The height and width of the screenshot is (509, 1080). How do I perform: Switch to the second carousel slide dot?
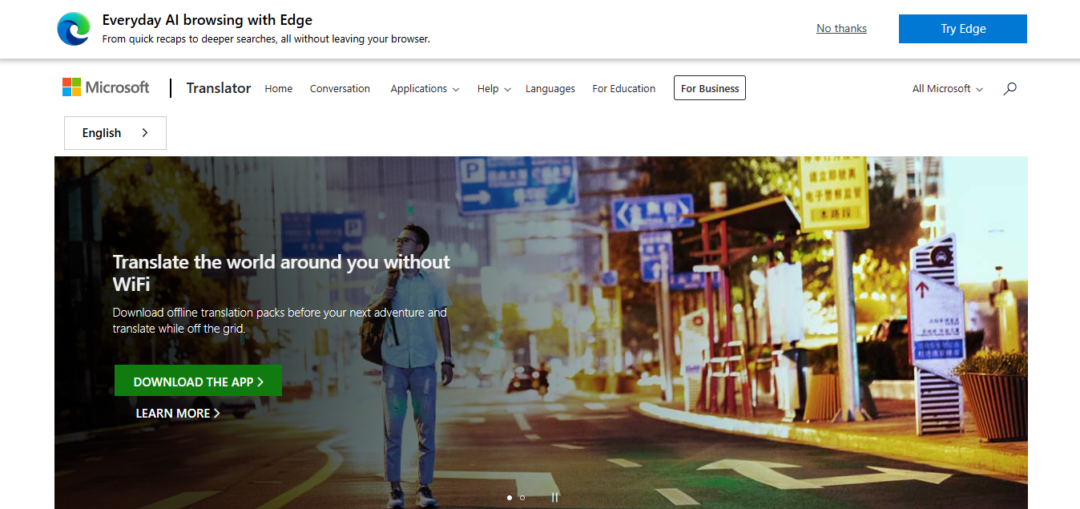tap(522, 497)
